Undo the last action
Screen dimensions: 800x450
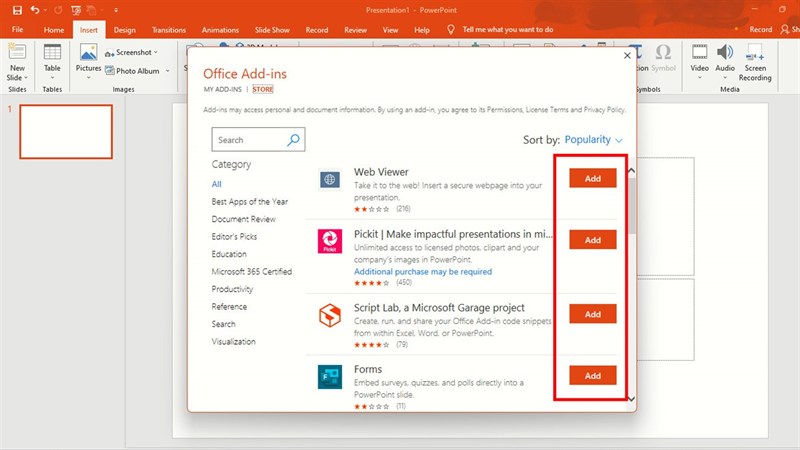[35, 10]
